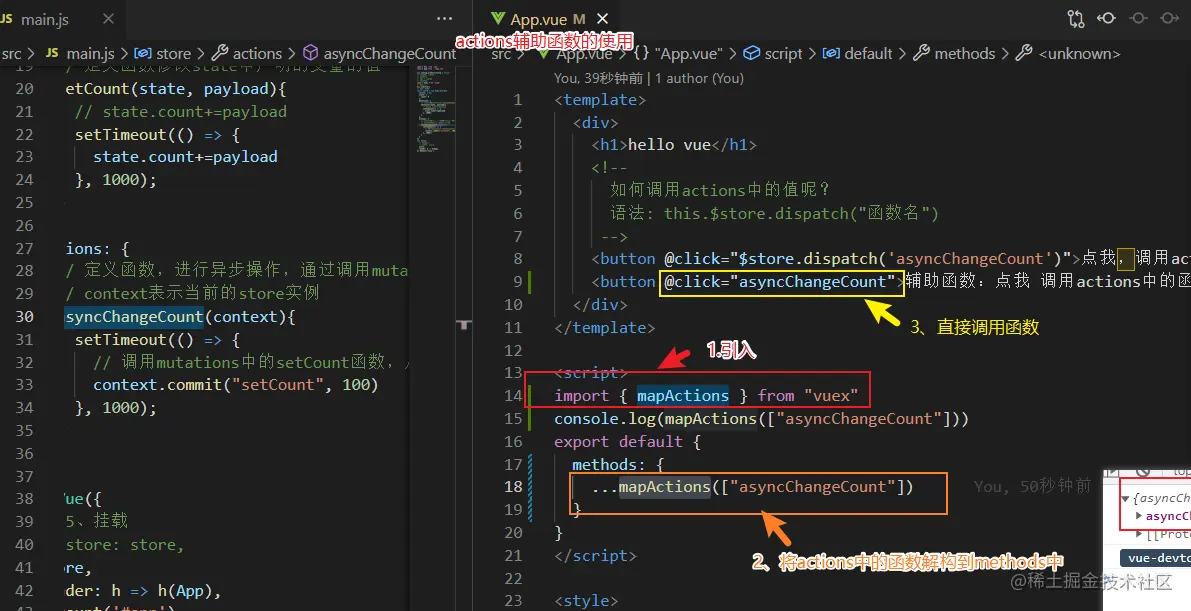This screenshot has height=611, width=1191.
Task: Click 'console.log' on App.vue line 15
Action: click(605, 419)
